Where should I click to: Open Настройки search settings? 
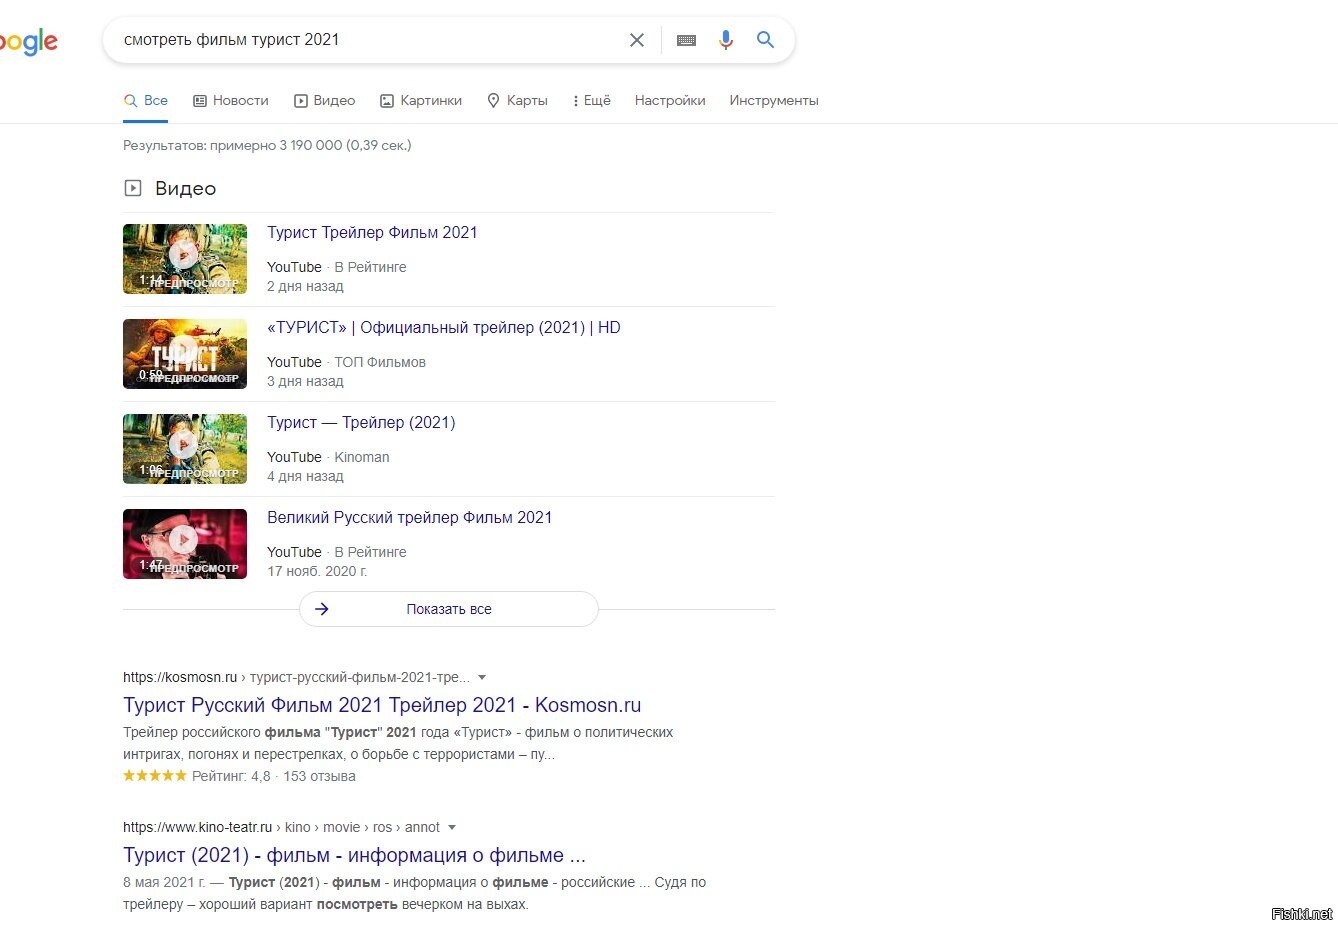pyautogui.click(x=670, y=100)
